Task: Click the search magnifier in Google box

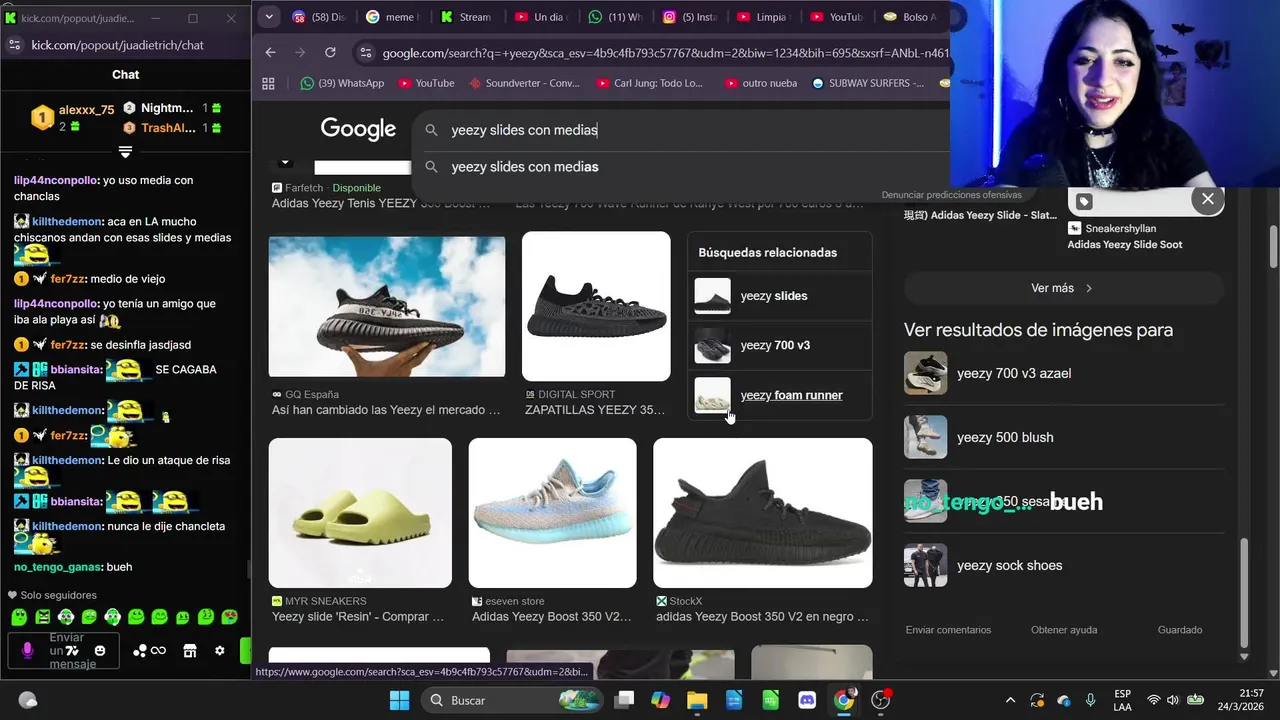Action: 431,130
